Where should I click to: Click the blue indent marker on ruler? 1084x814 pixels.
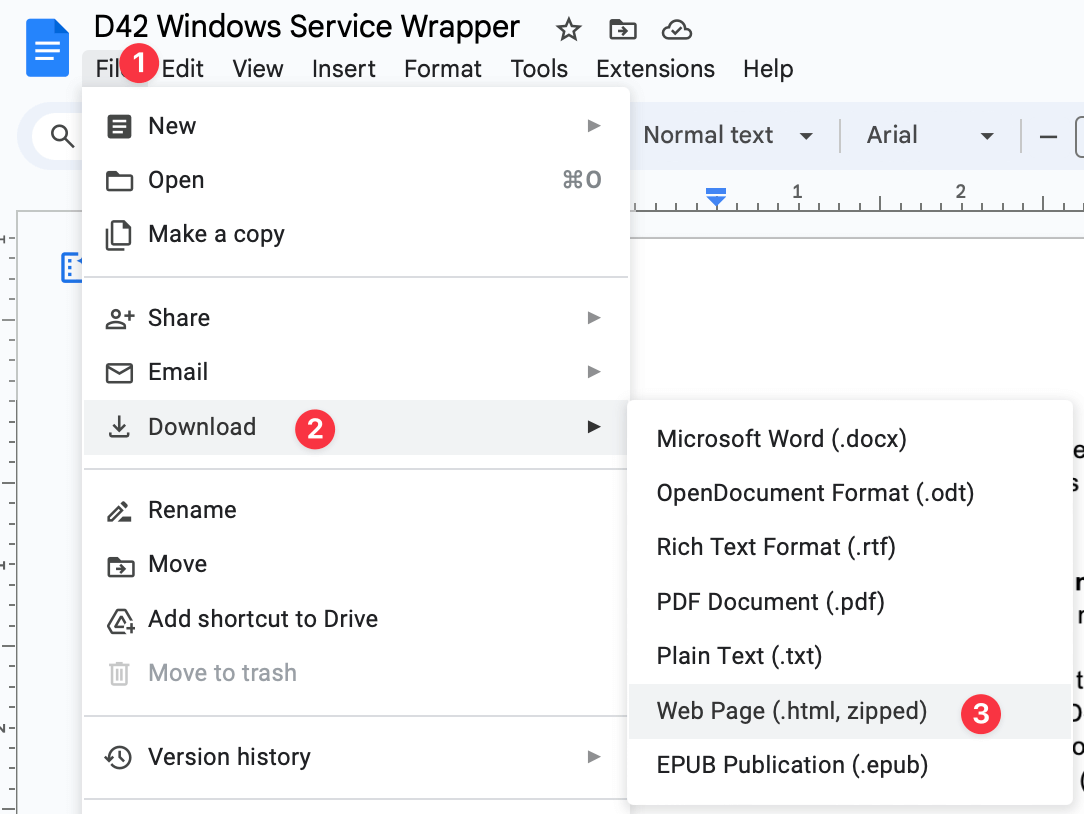click(x=715, y=197)
